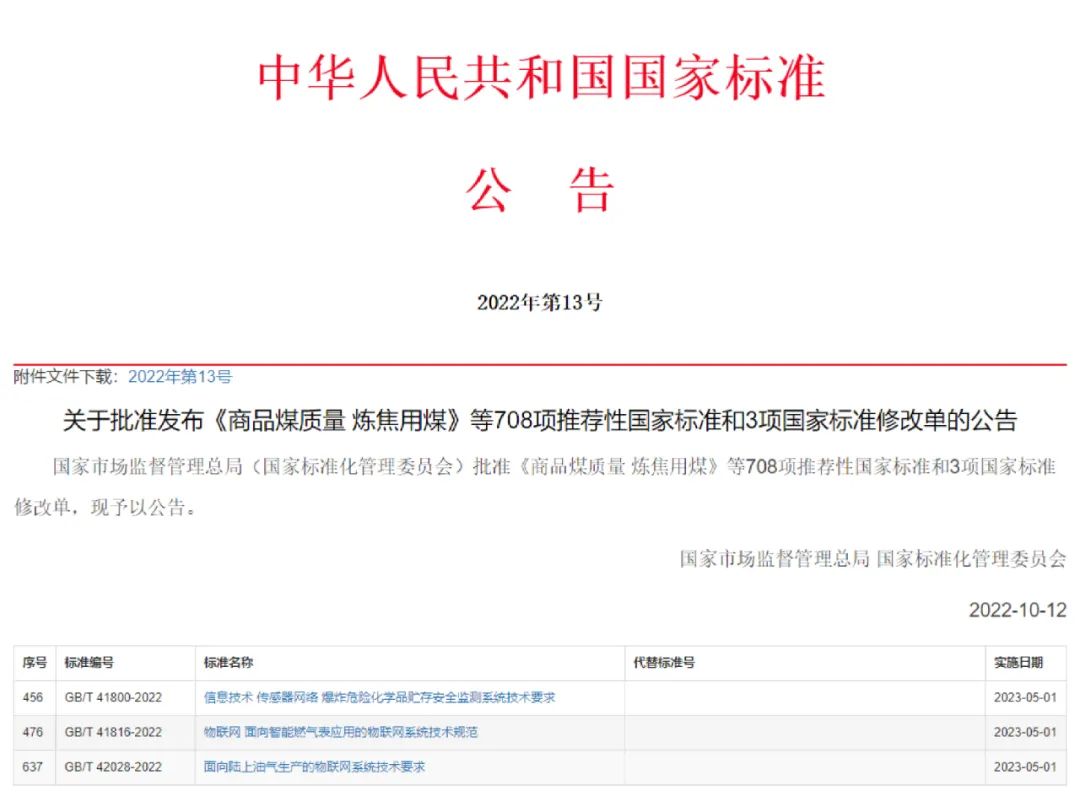The width and height of the screenshot is (1080, 807).
Task: Open the 2022年第13号 attachment download link
Action: click(180, 377)
